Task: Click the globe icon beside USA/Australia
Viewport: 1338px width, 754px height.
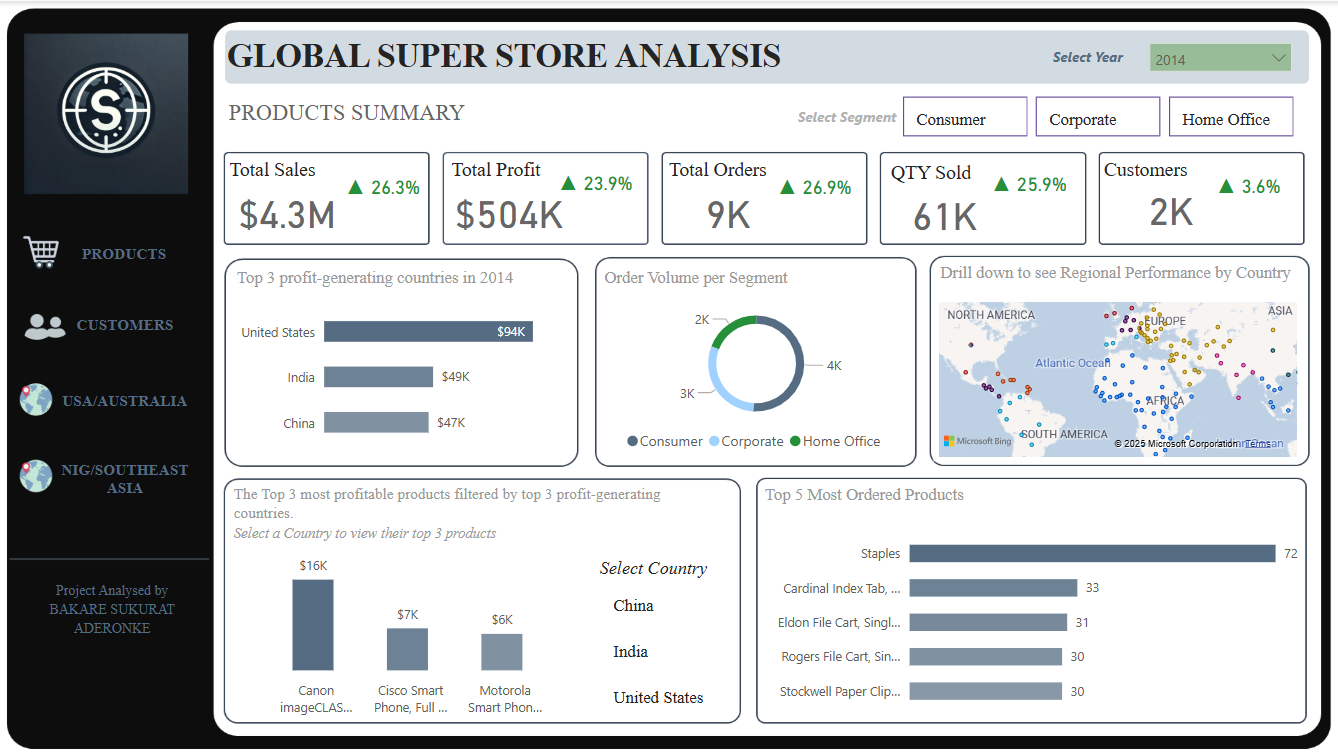Action: (36, 400)
